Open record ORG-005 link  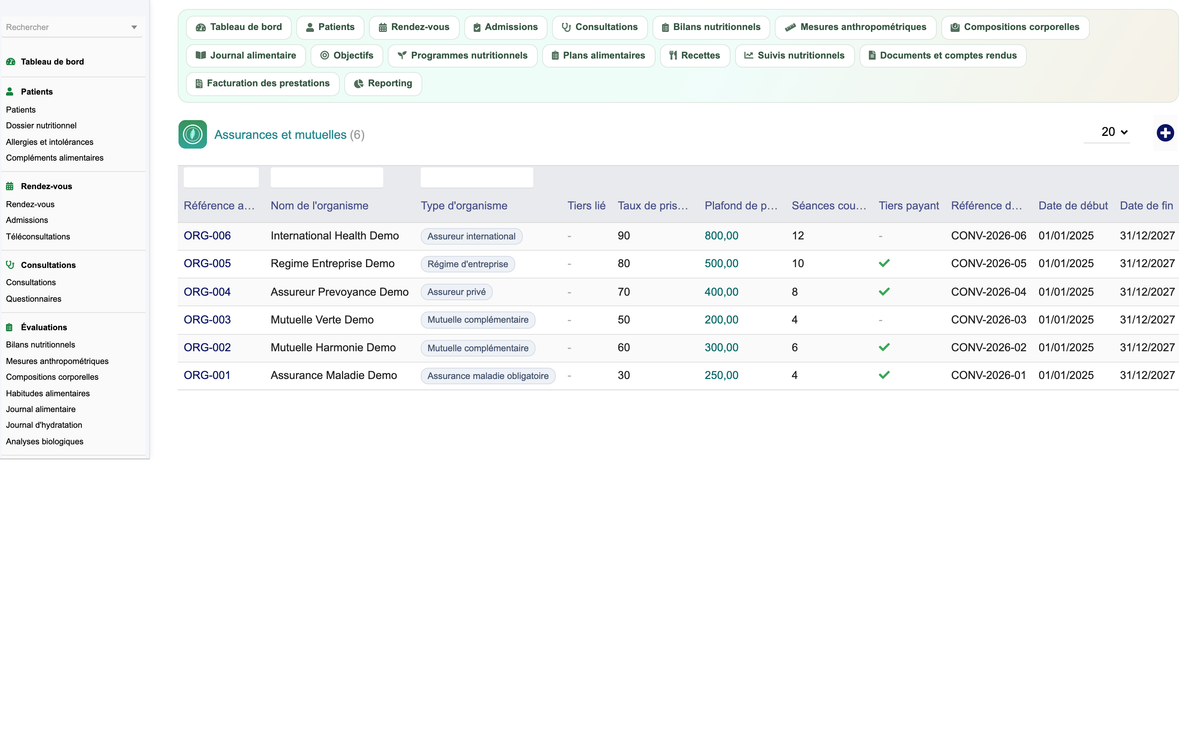(x=207, y=264)
